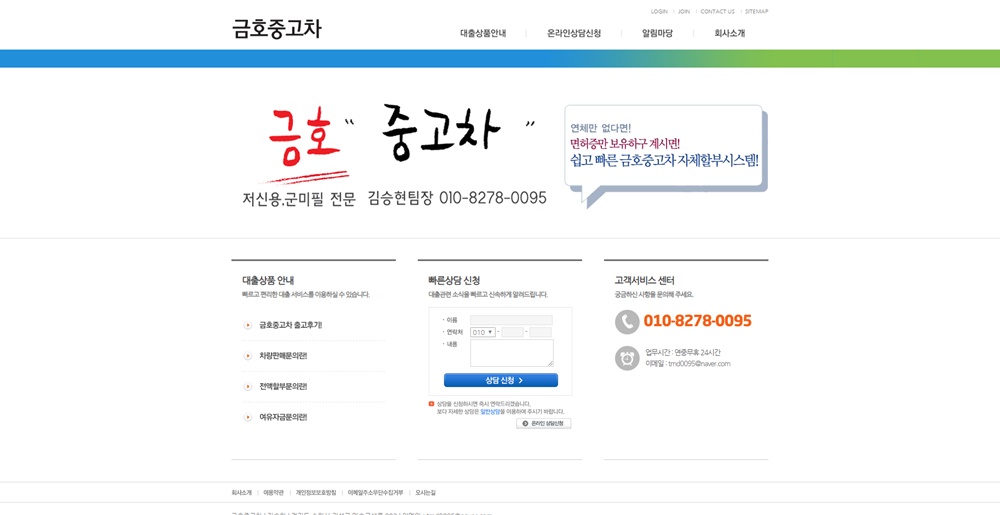Open the LOGIN link
Screen dimensions: 1000x515
click(659, 11)
